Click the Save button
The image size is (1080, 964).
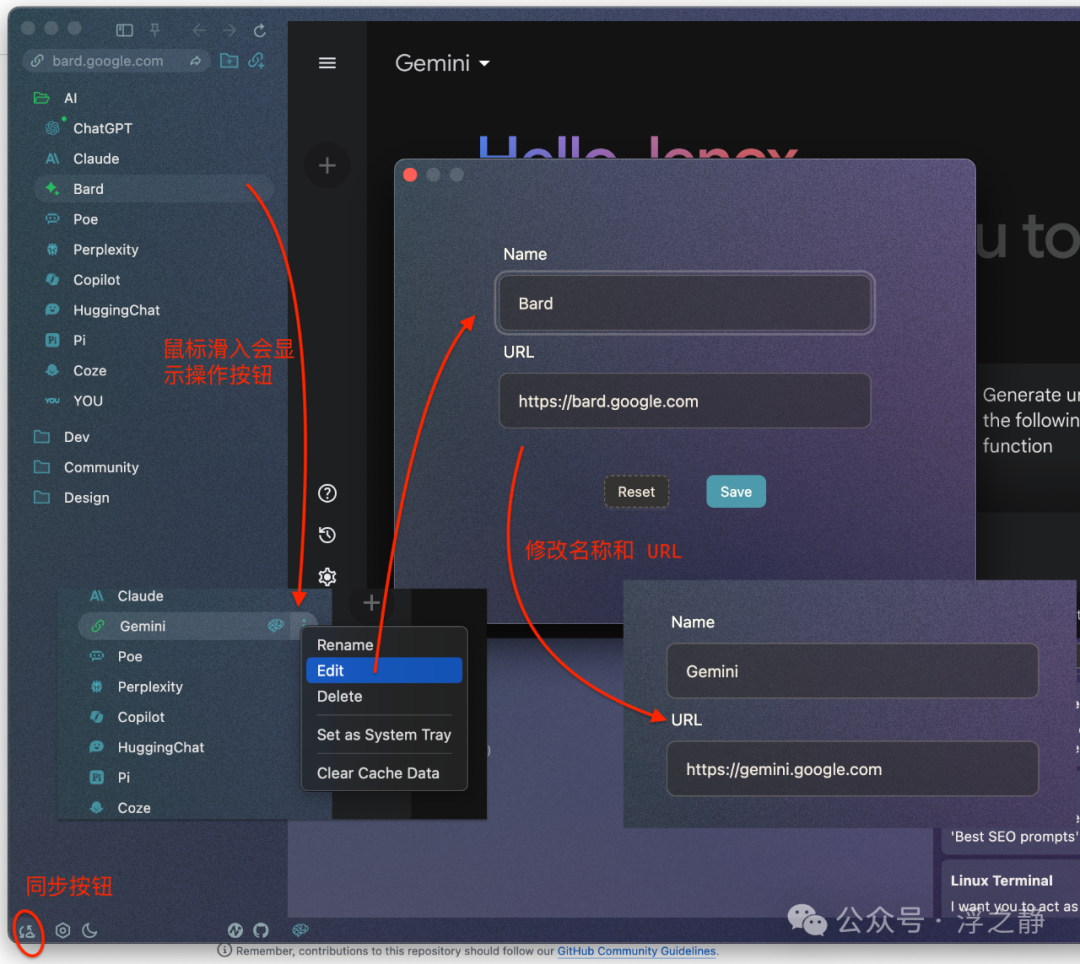[736, 492]
